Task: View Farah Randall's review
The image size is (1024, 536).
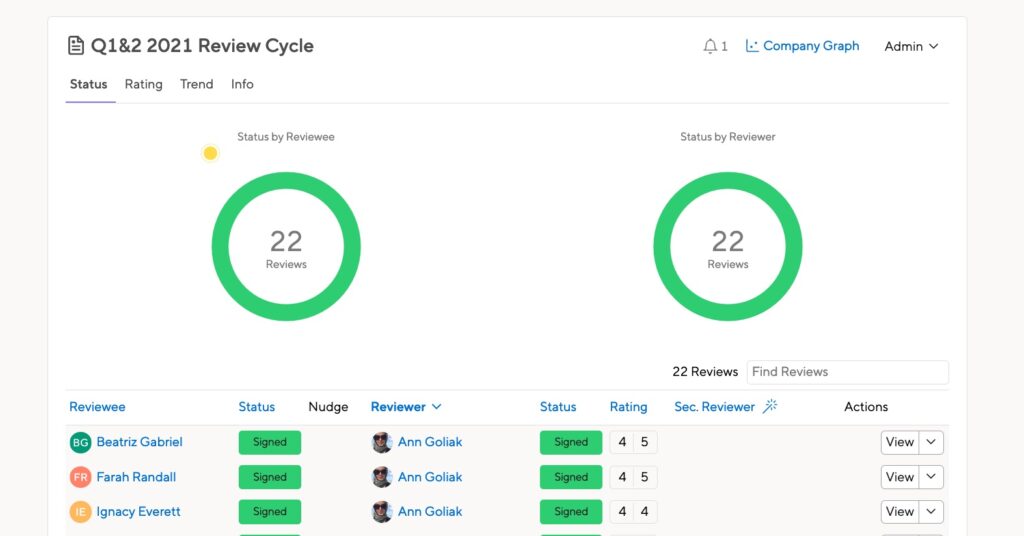Action: coord(900,477)
